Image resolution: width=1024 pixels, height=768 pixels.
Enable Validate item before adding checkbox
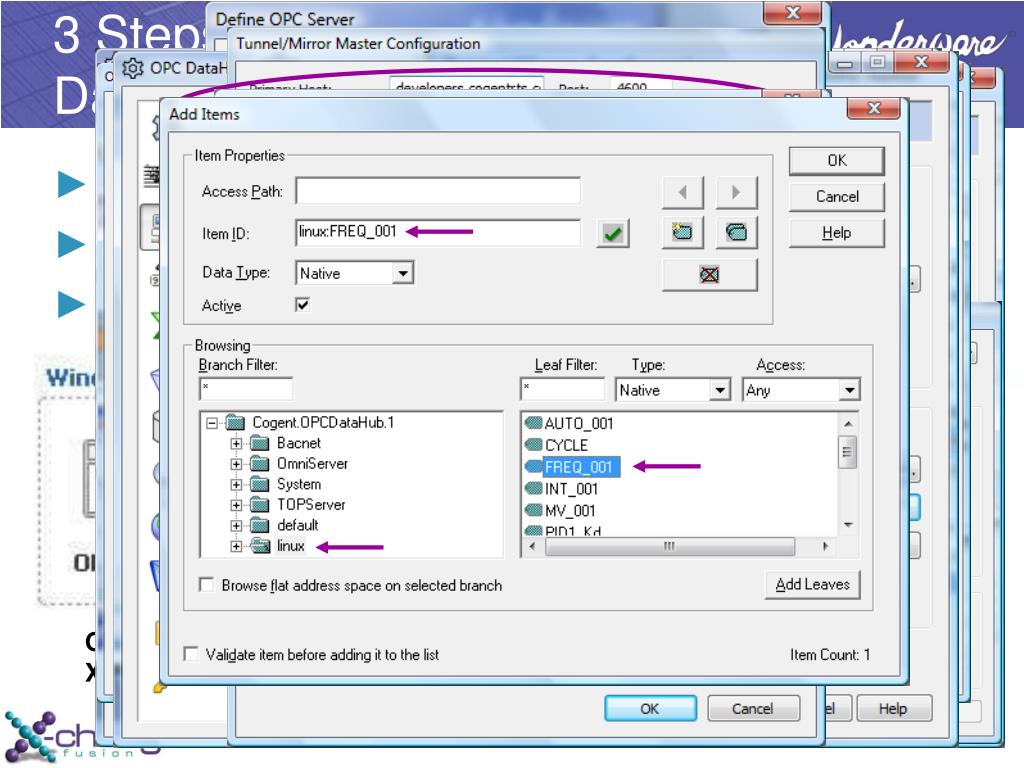[191, 654]
